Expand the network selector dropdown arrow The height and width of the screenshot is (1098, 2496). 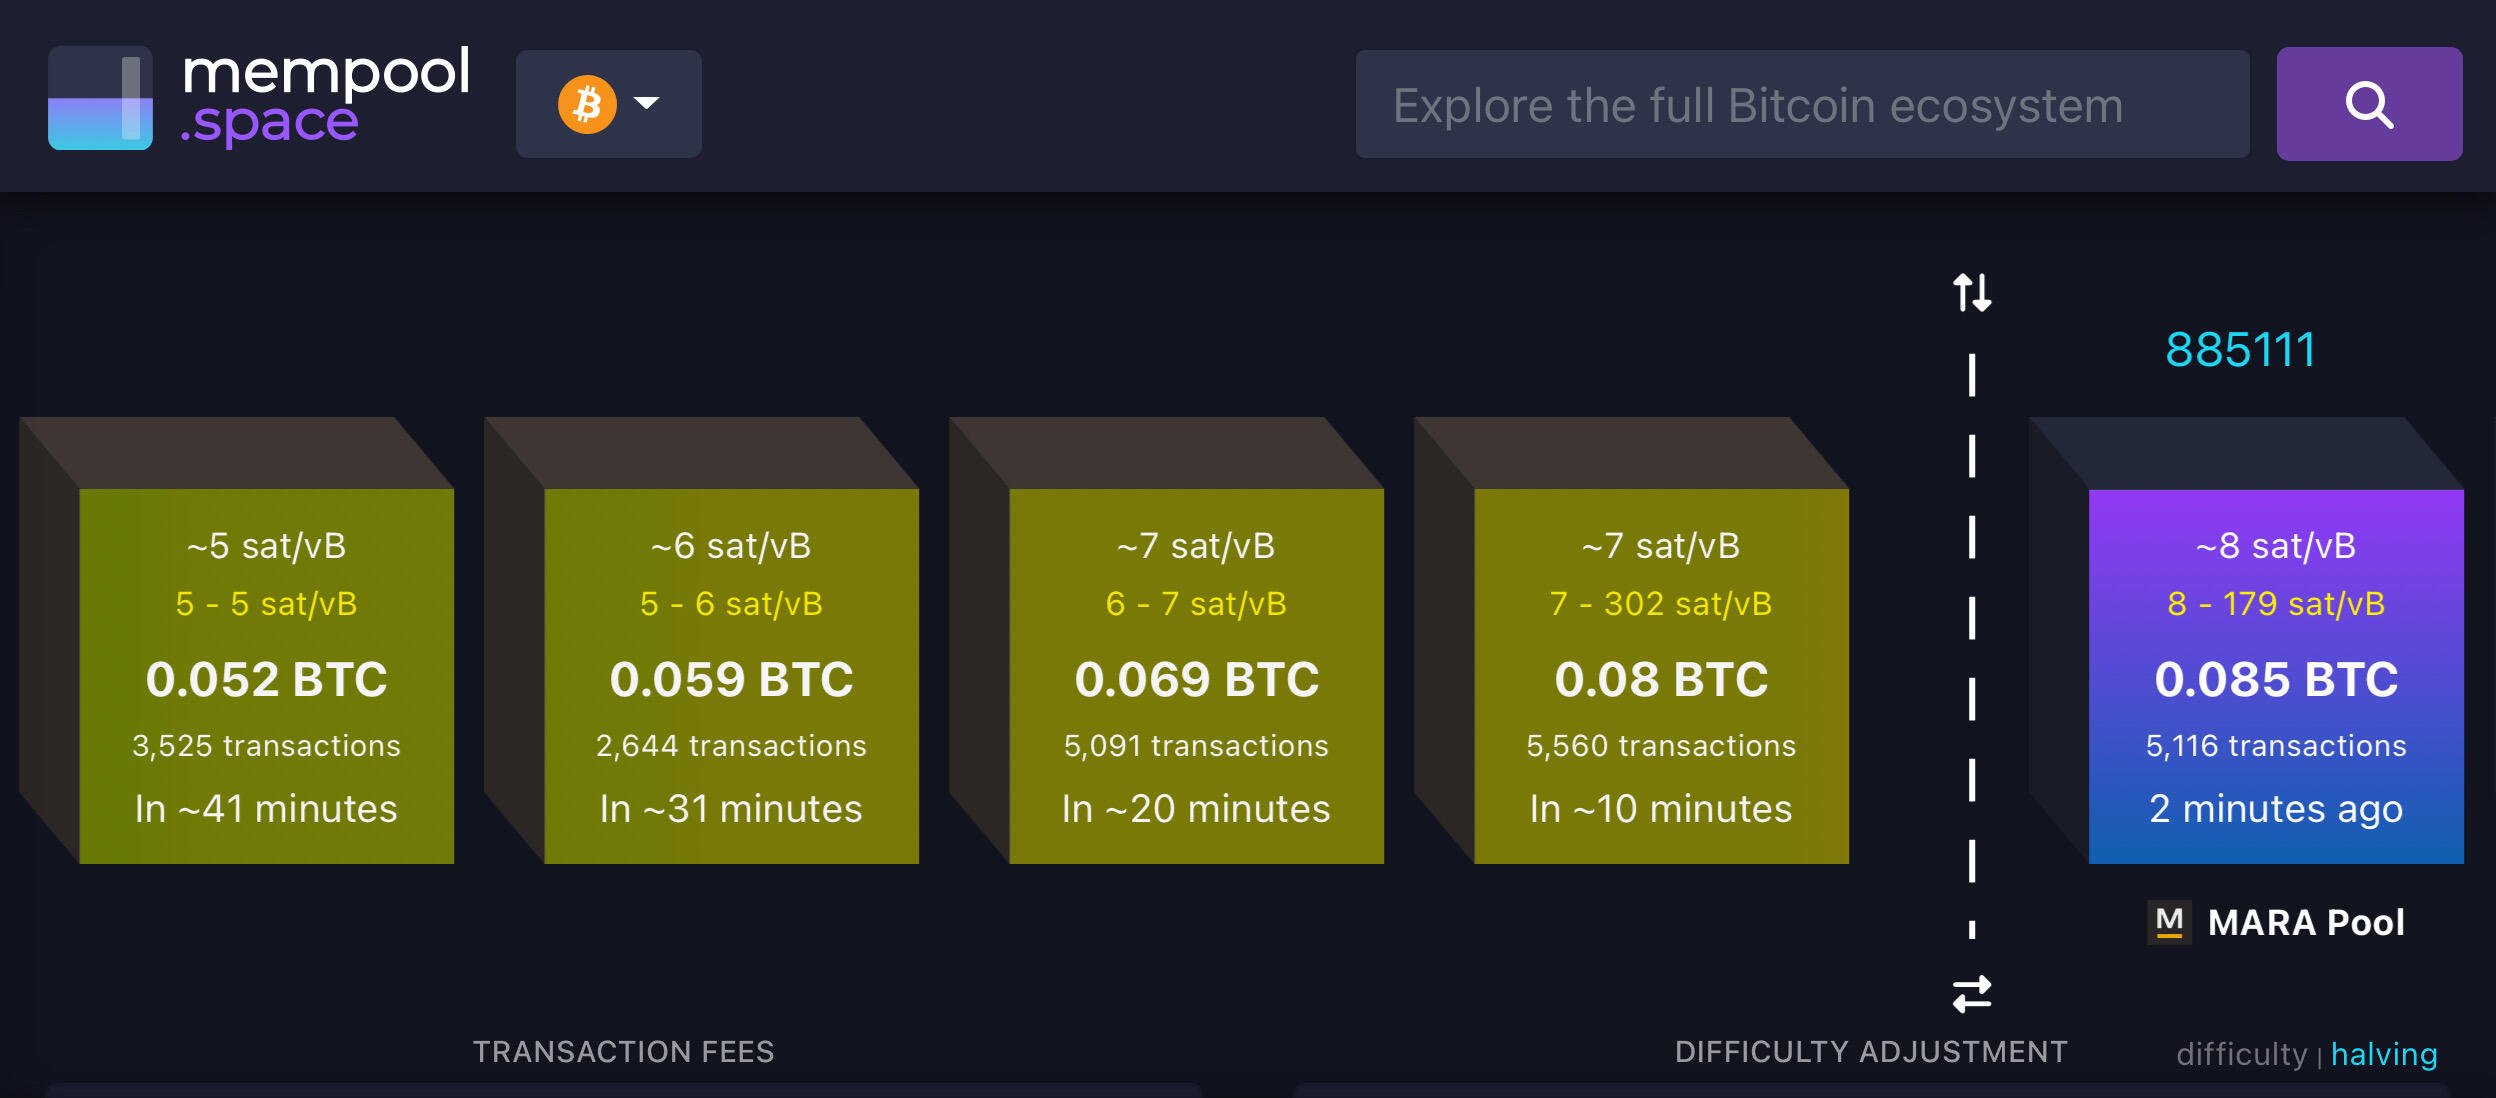(647, 103)
